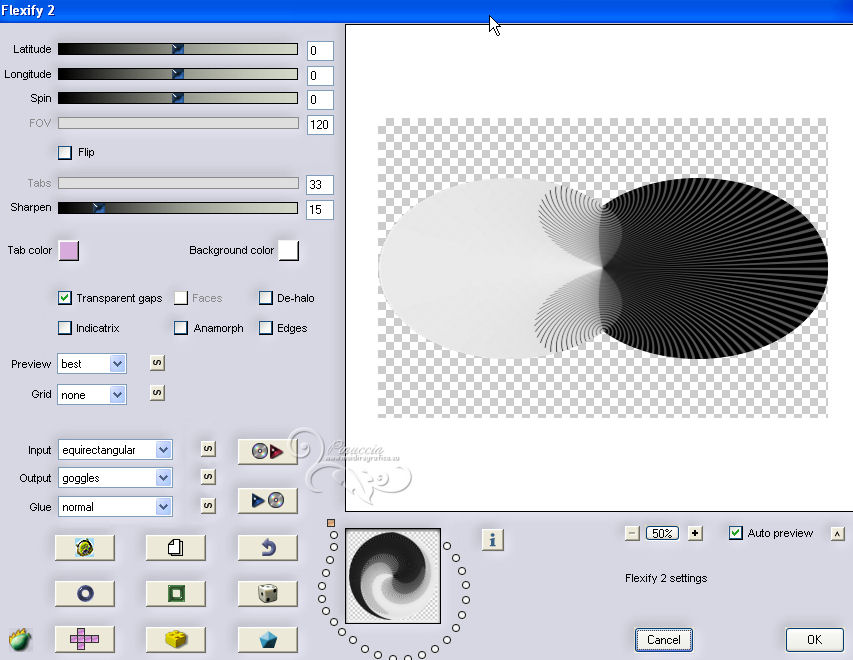
Task: Click the info button beside thumbnail
Action: [492, 540]
